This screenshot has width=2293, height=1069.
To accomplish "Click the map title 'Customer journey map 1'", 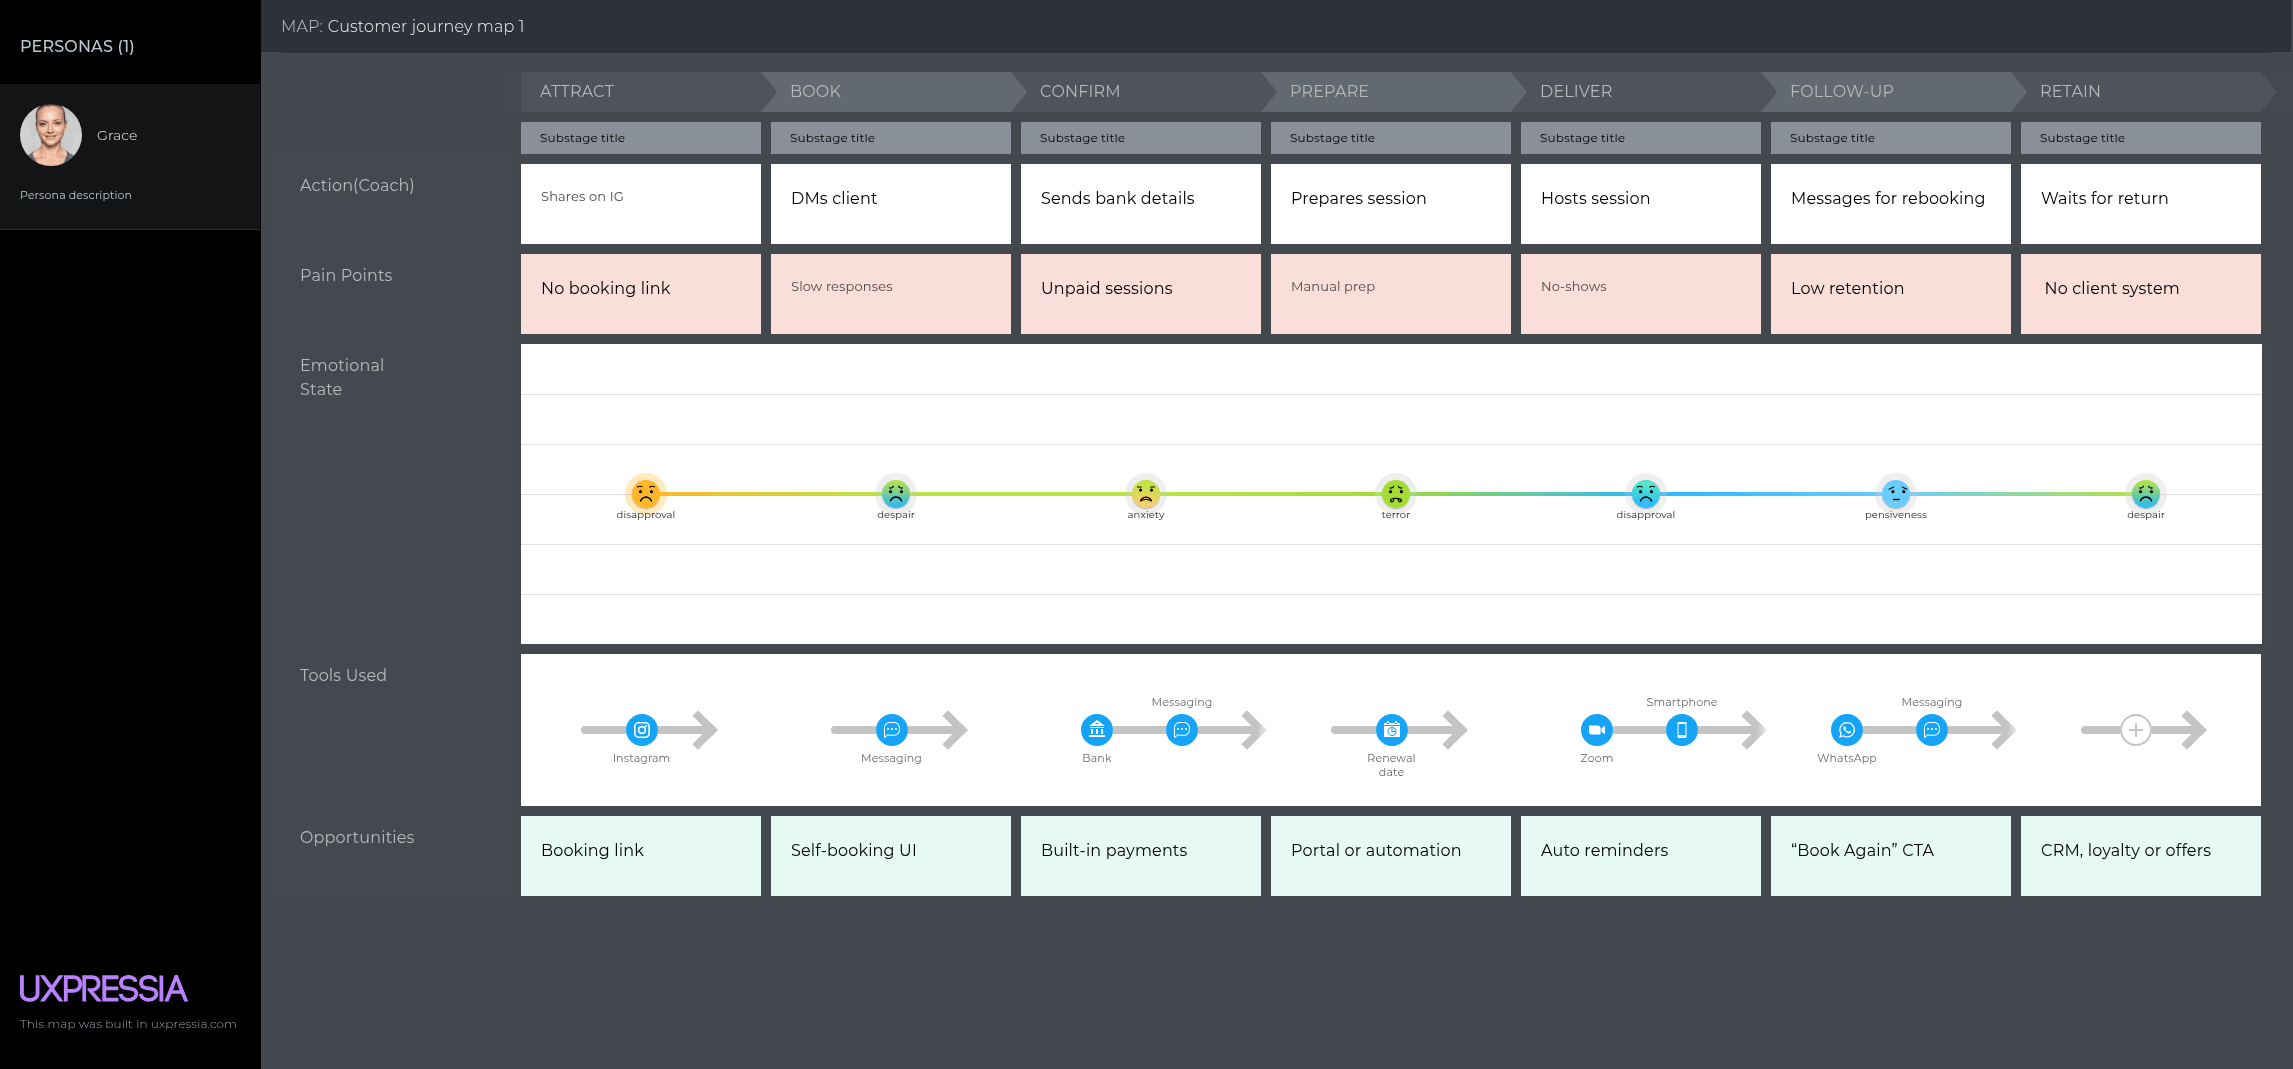I will [x=426, y=26].
